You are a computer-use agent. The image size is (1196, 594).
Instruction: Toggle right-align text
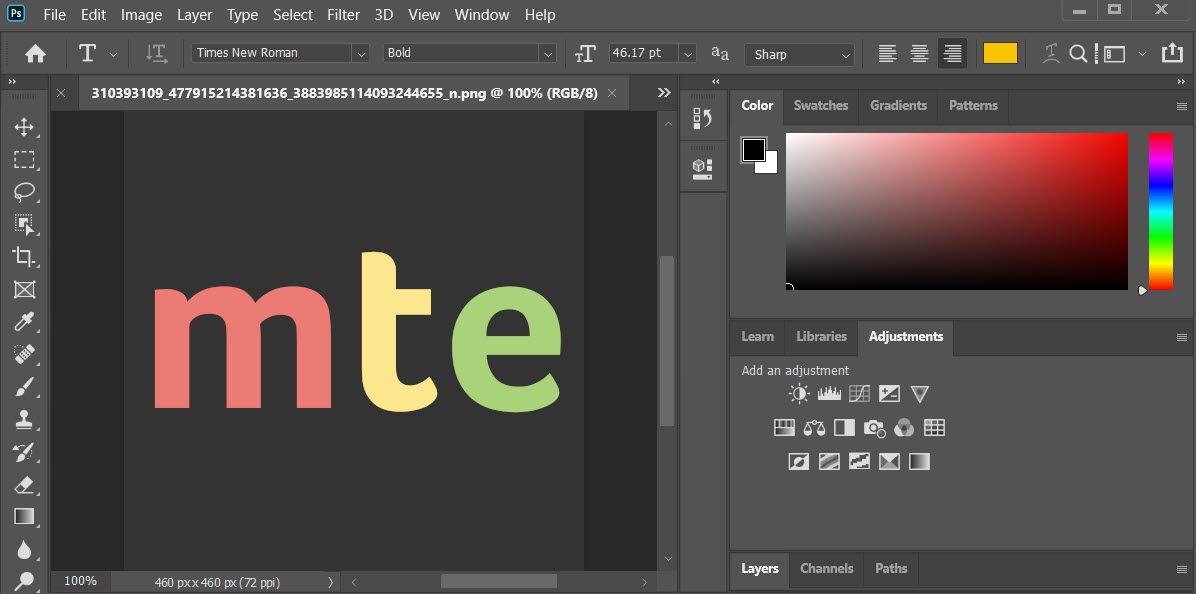[x=951, y=53]
